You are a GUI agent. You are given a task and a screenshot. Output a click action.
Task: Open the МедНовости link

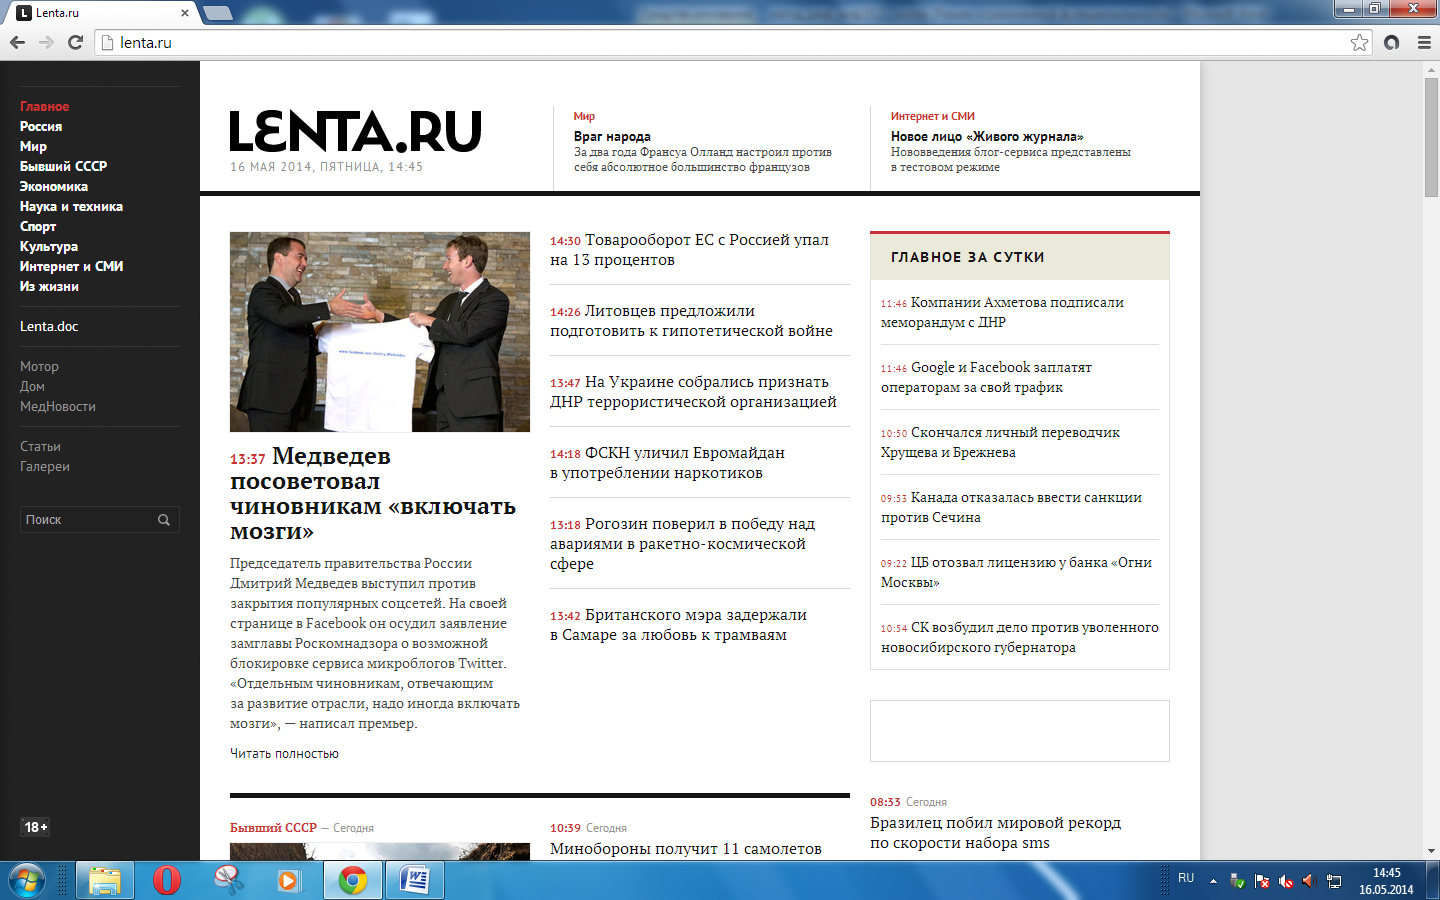pyautogui.click(x=58, y=407)
